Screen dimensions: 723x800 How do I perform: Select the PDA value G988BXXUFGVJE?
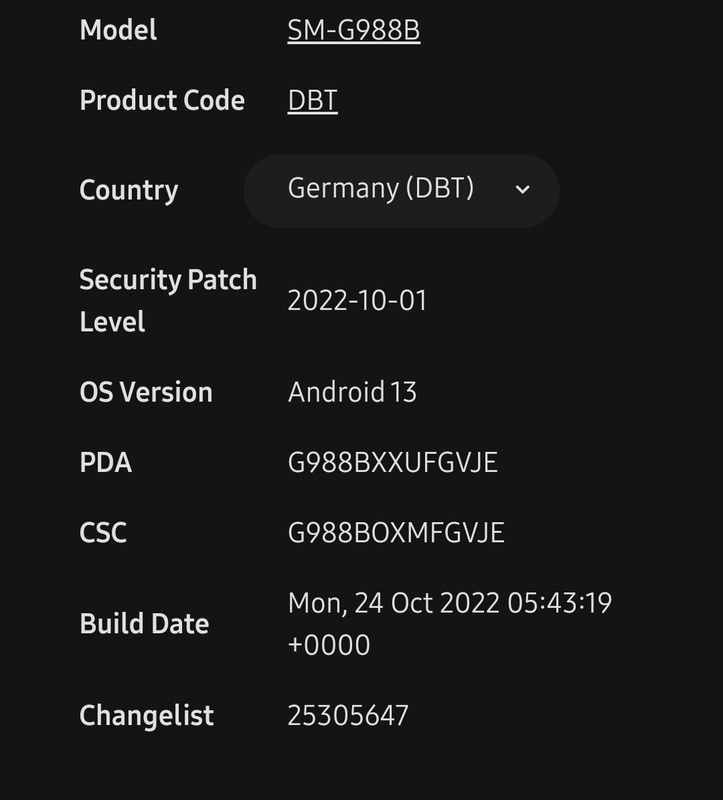pos(392,462)
